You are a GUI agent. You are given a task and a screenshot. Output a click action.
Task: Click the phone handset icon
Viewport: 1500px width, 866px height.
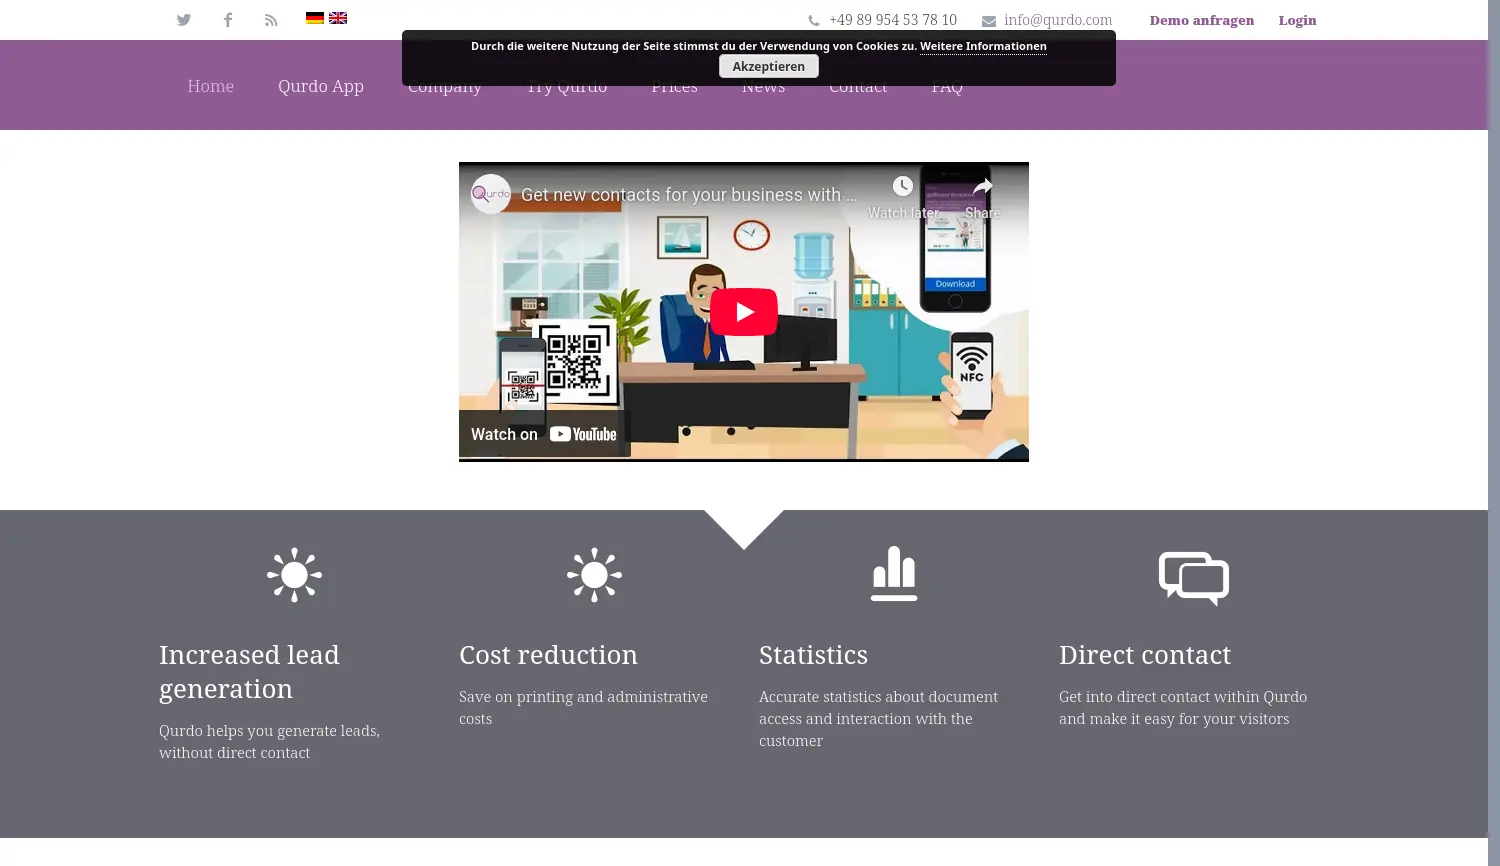tap(814, 21)
